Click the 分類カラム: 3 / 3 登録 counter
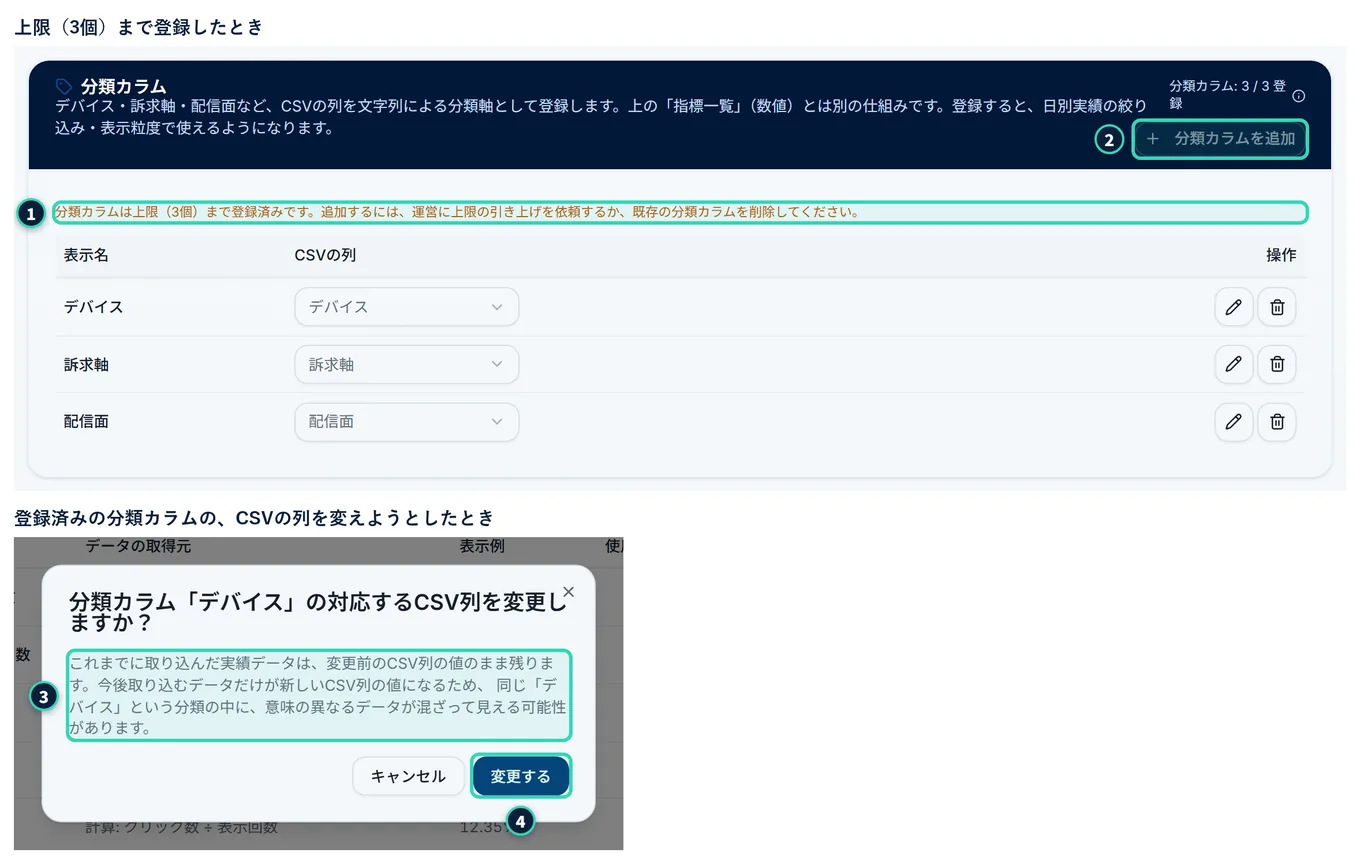Image resolution: width=1360 pixels, height=864 pixels. (x=1226, y=95)
